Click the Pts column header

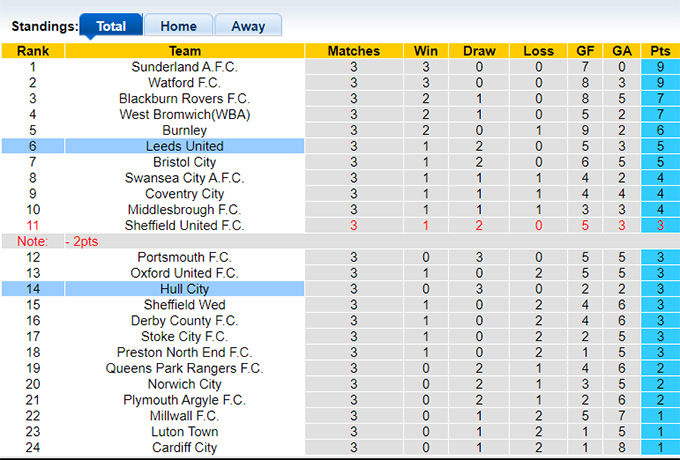[660, 51]
